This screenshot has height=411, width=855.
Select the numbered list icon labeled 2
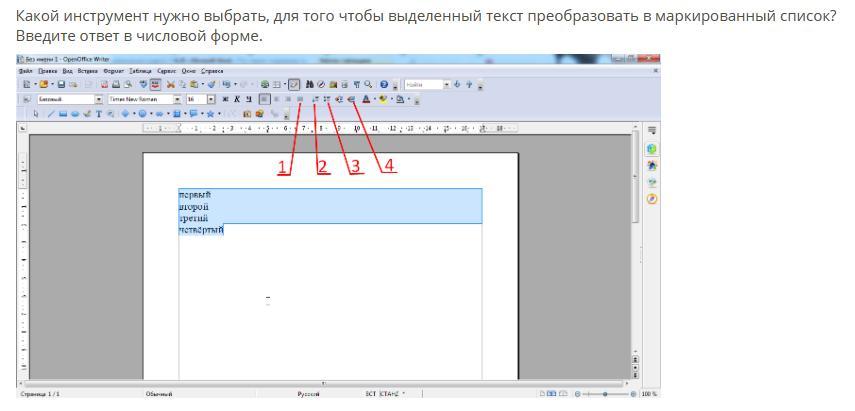(315, 99)
